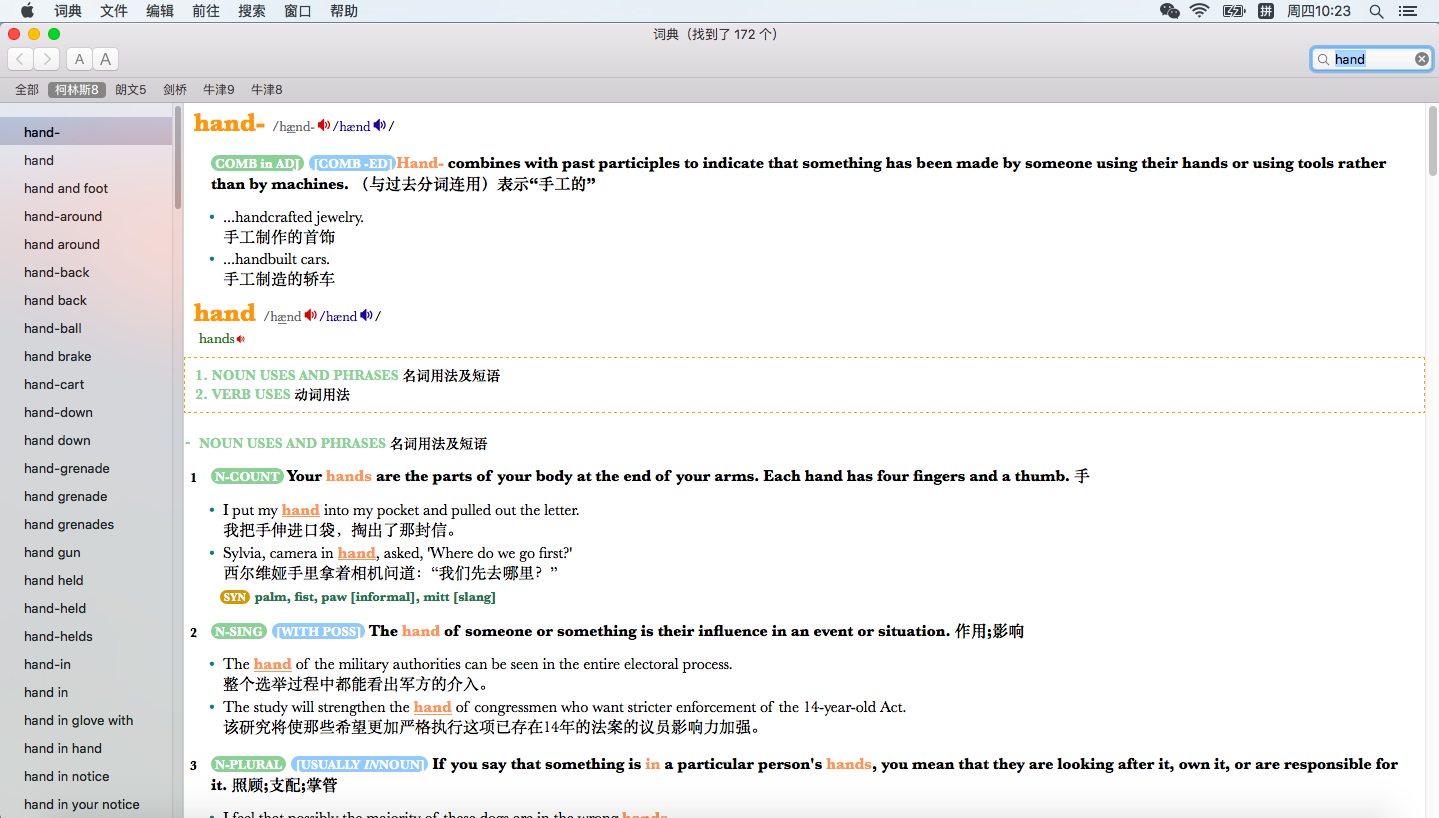Click the N-COUNT grammar label
This screenshot has width=1439, height=818.
247,477
